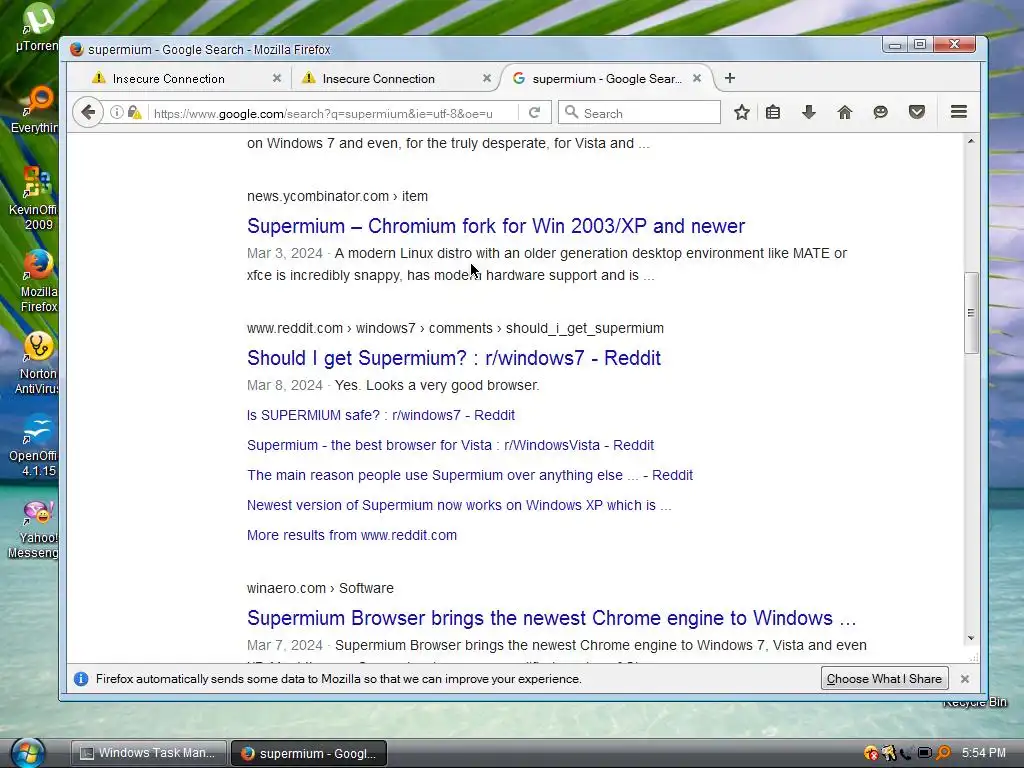The height and width of the screenshot is (768, 1024).
Task: Click Choose What I Share button
Action: click(884, 679)
